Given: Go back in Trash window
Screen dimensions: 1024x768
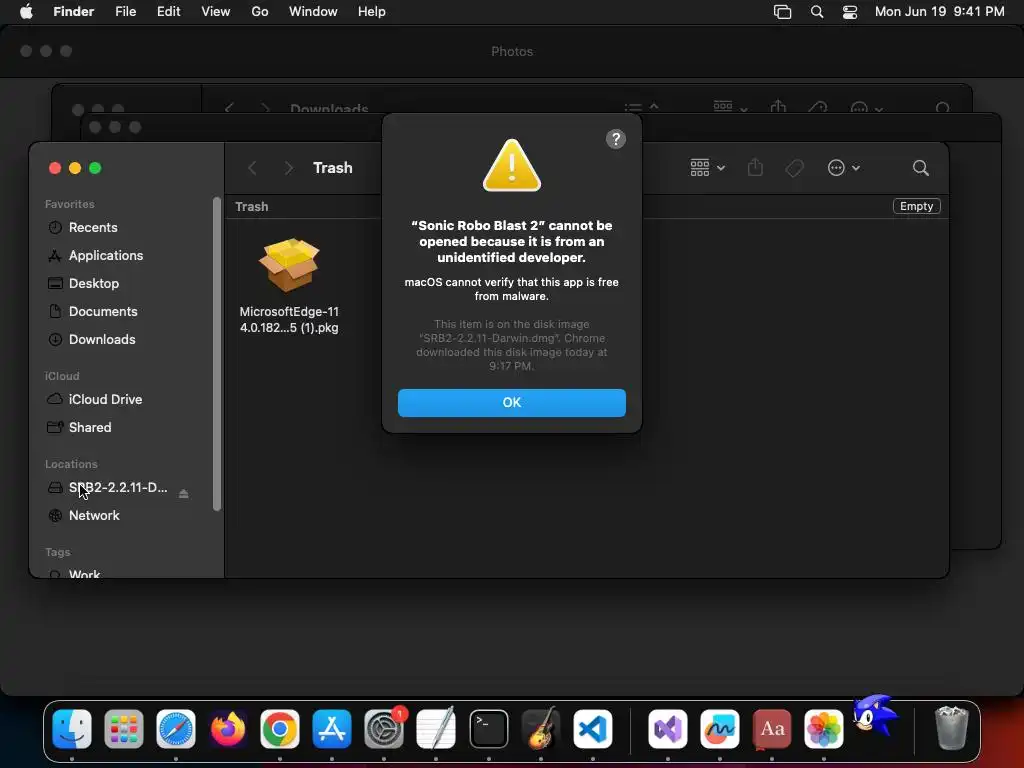Looking at the screenshot, I should pyautogui.click(x=252, y=168).
